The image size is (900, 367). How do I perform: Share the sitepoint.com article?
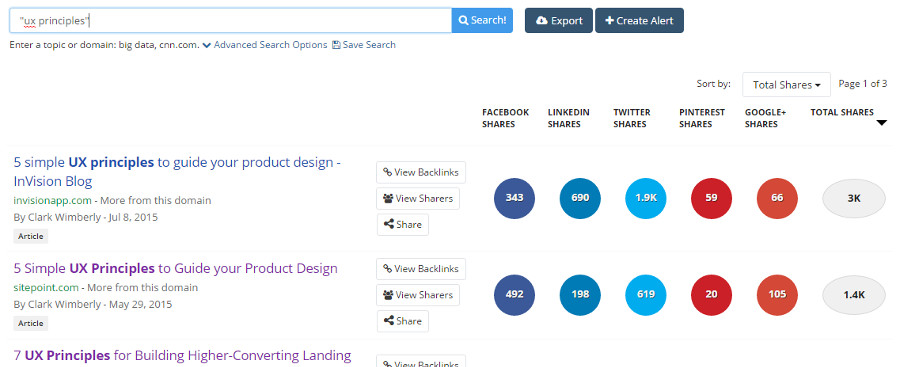click(x=402, y=321)
